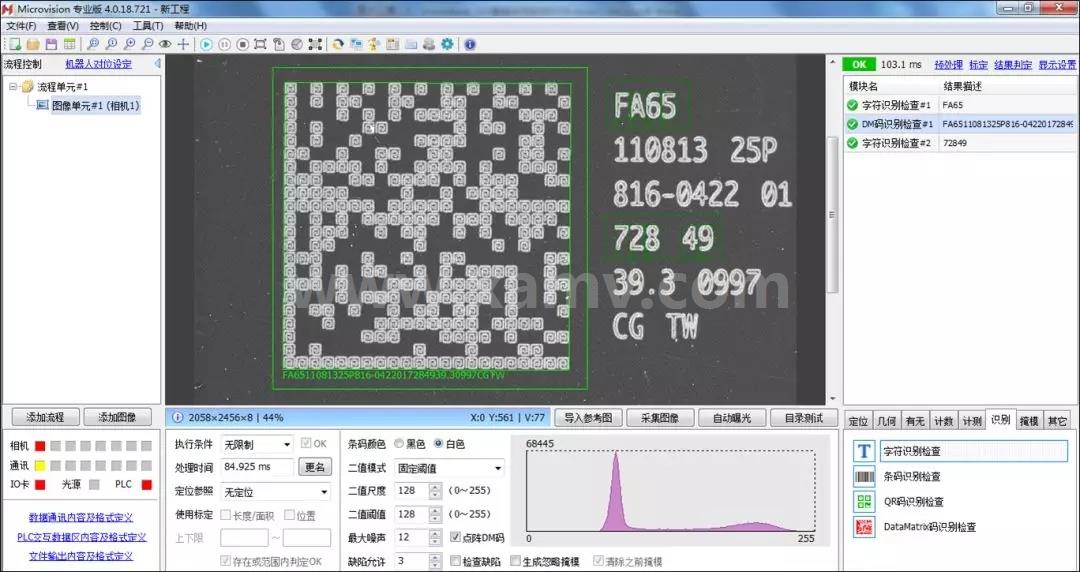
Task: Switch to the 定位 tab
Action: 858,421
